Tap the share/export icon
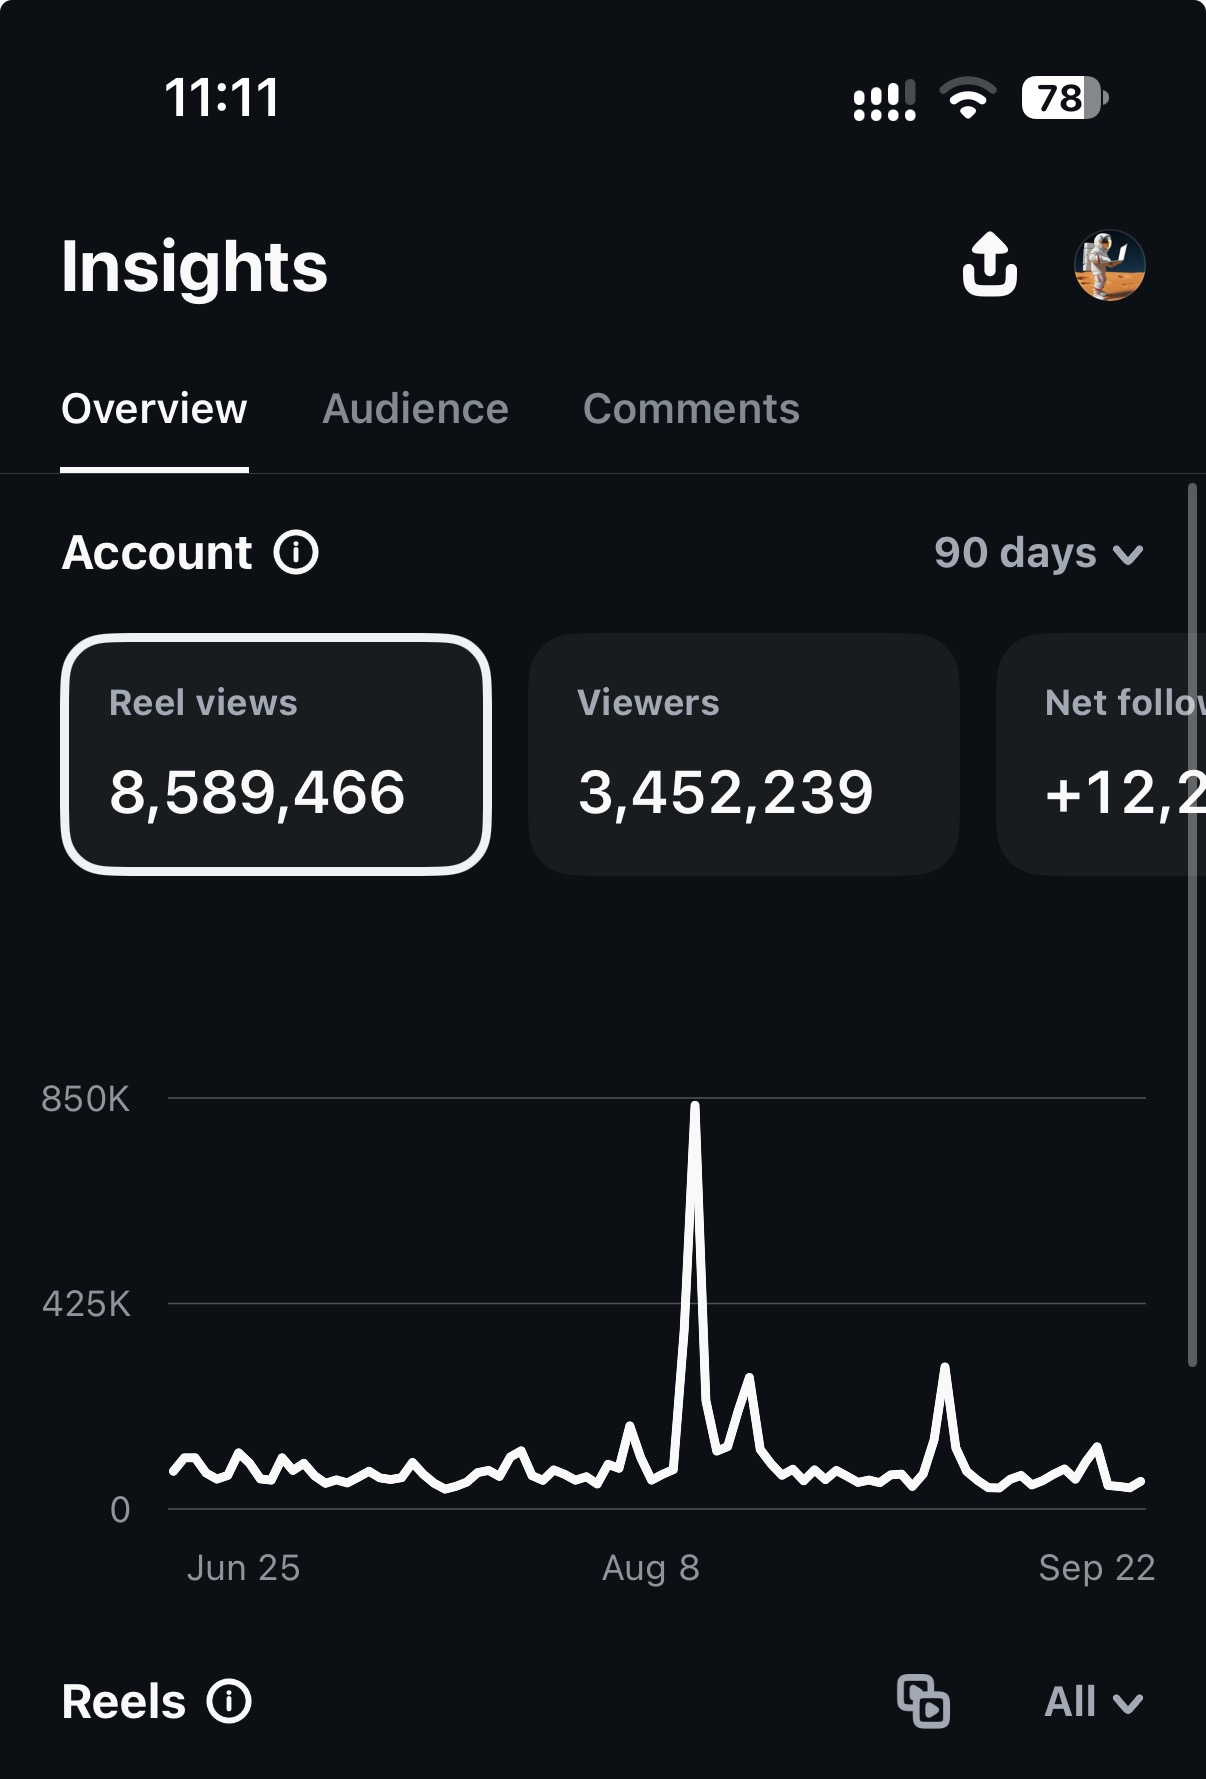The height and width of the screenshot is (1779, 1206). click(990, 265)
